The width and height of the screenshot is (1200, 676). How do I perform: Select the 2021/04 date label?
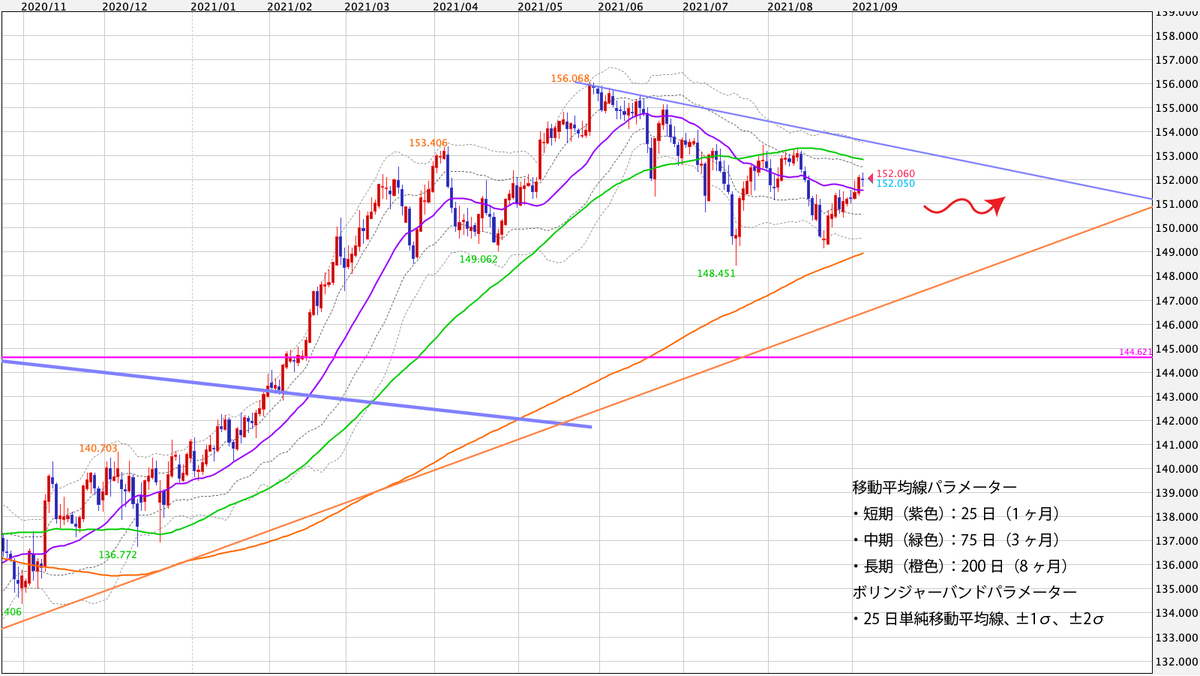coord(455,6)
